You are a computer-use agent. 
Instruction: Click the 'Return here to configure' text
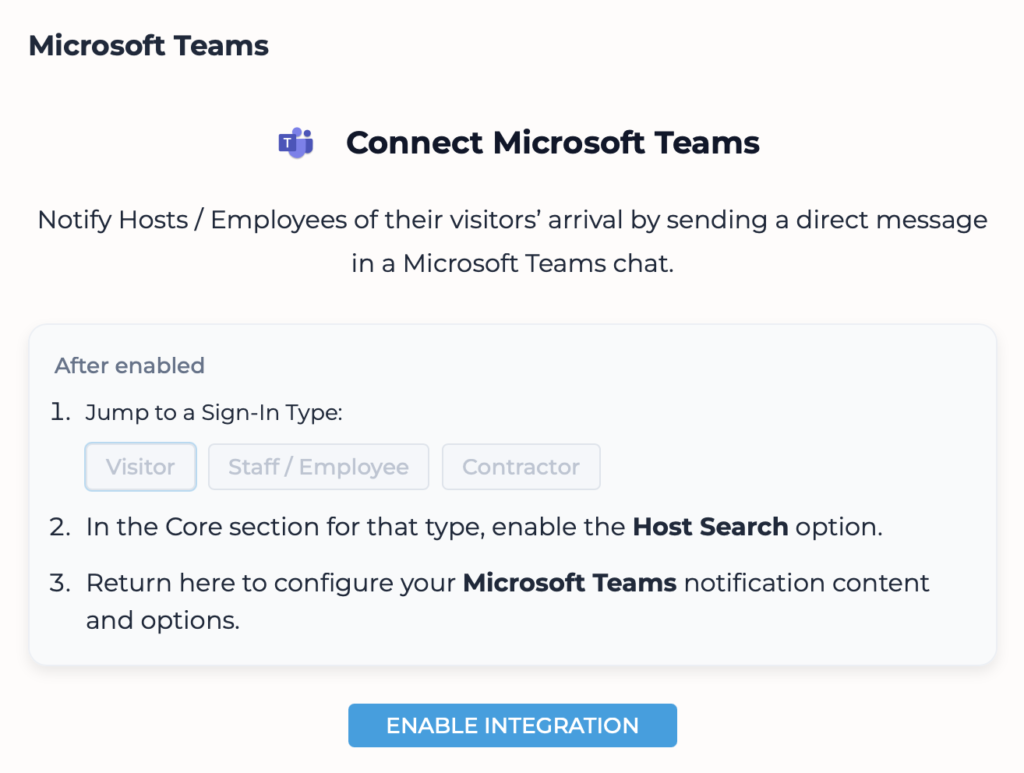pos(270,583)
